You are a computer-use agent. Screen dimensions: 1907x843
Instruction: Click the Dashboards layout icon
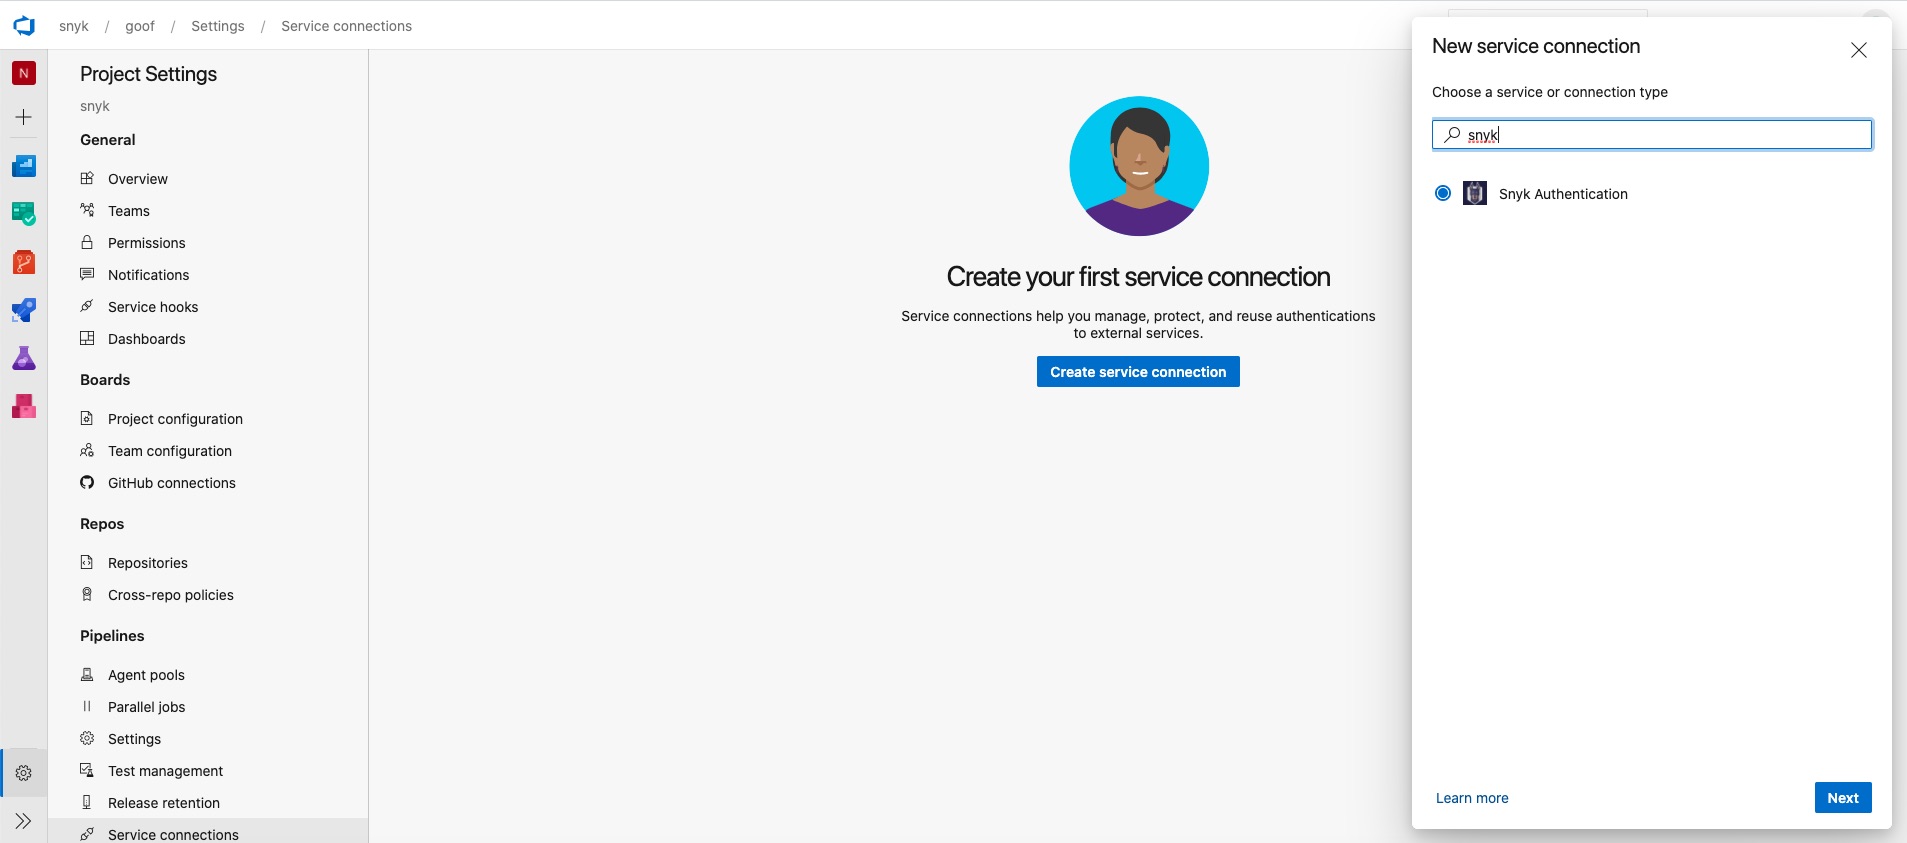click(x=87, y=338)
